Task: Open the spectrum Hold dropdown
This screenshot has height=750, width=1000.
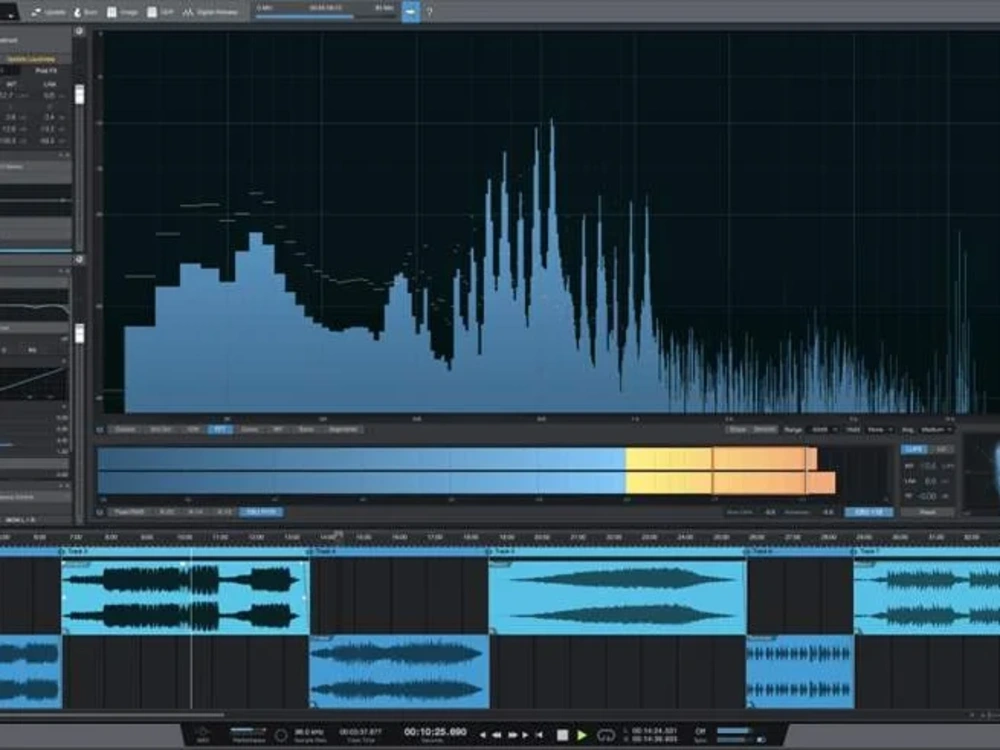Action: [879, 430]
